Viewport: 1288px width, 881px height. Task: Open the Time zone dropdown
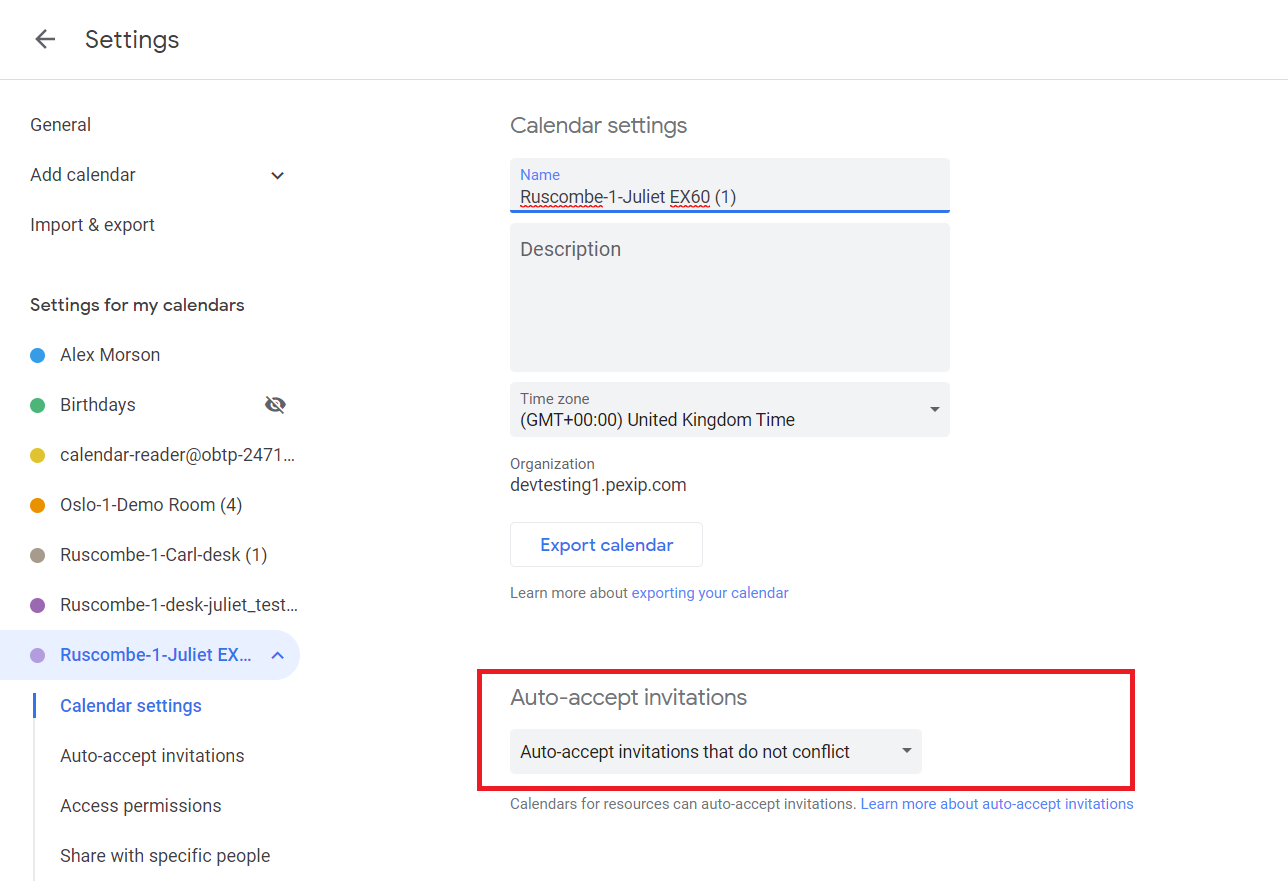pyautogui.click(x=729, y=410)
